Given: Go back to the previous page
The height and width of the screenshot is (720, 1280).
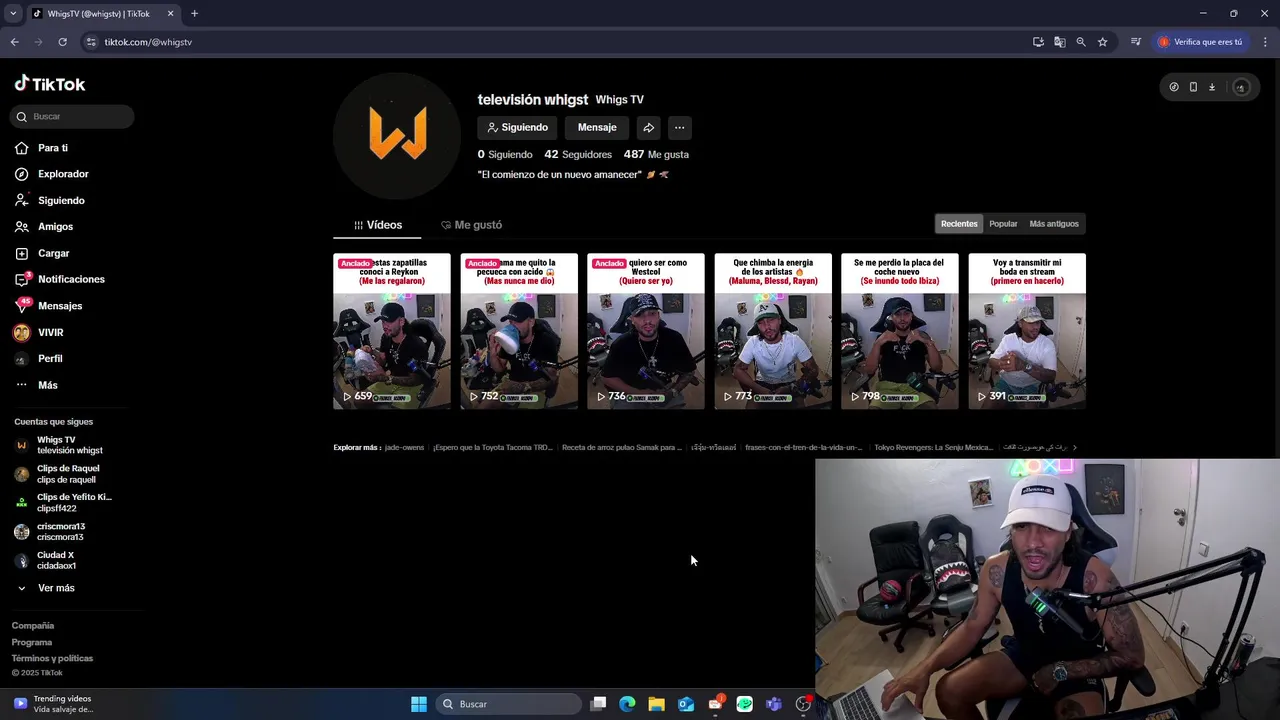Looking at the screenshot, I should coord(14,42).
